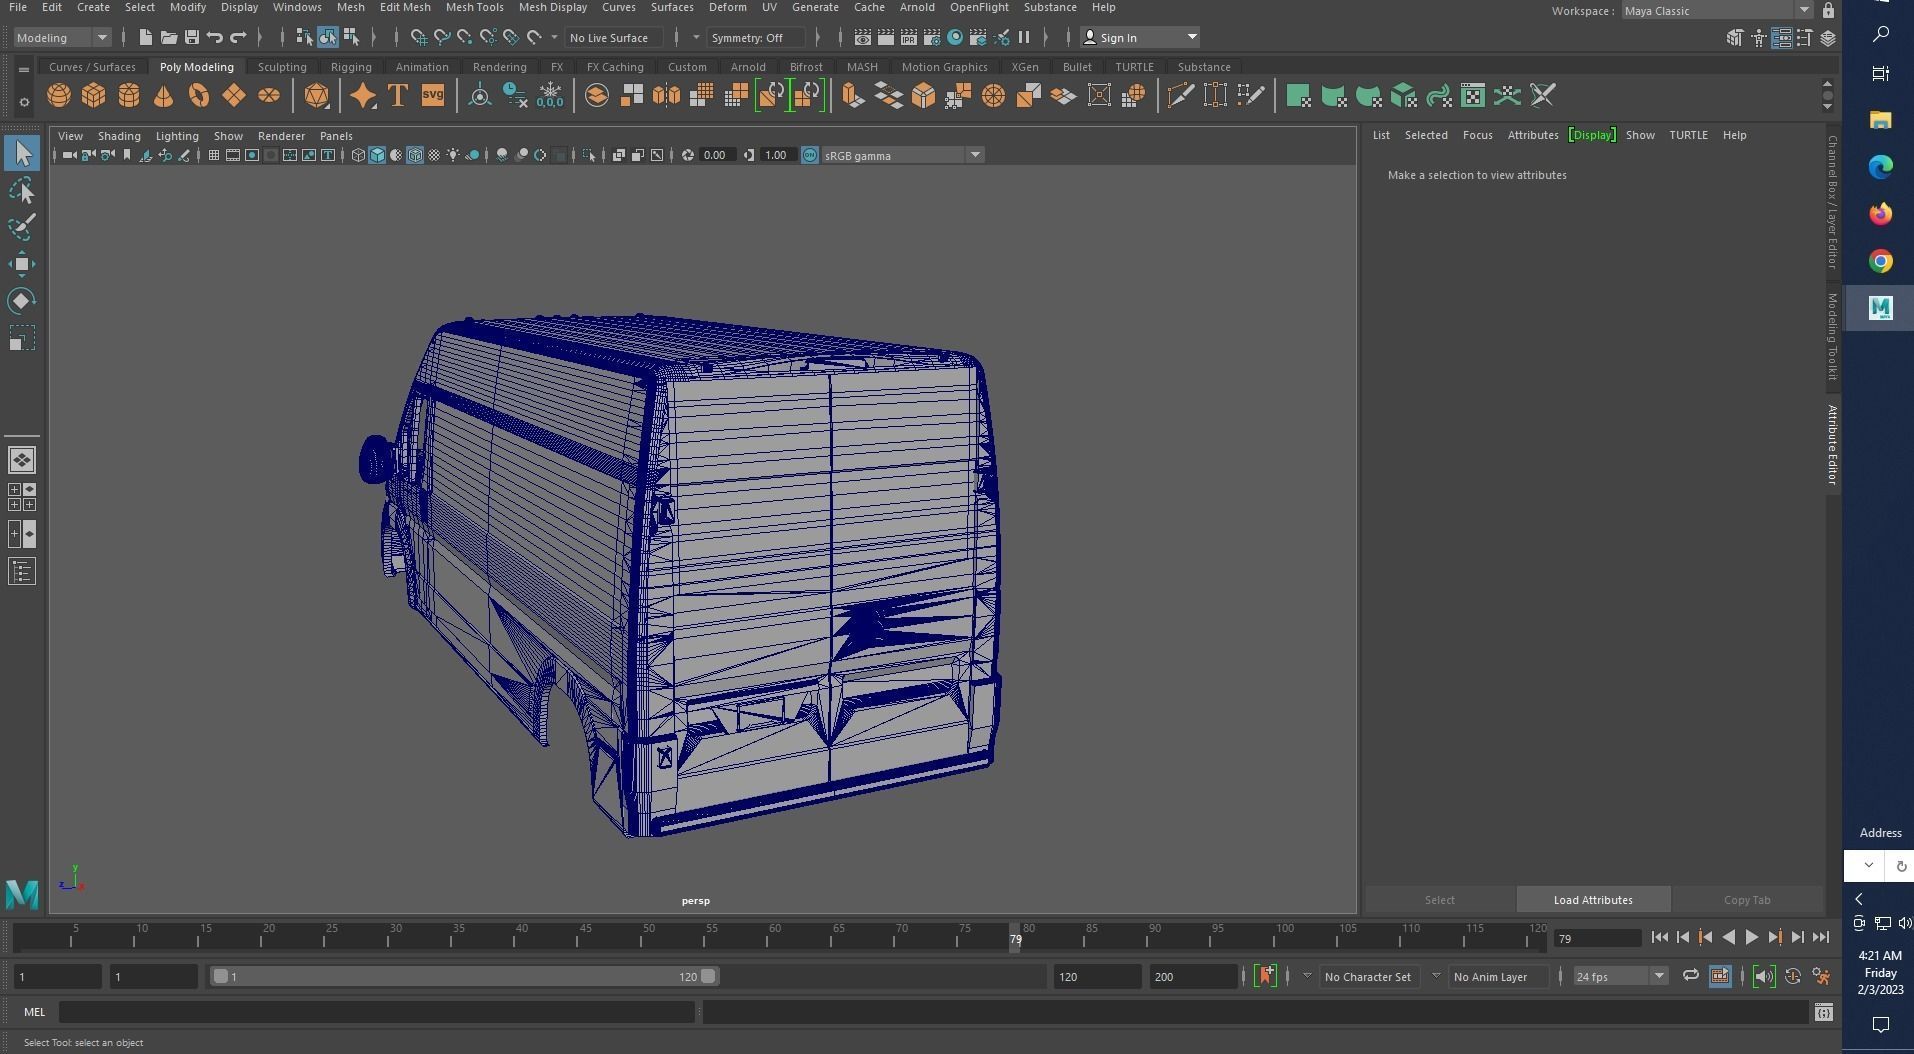The image size is (1914, 1054).
Task: Enable snap to grid in the status line
Action: click(x=418, y=37)
